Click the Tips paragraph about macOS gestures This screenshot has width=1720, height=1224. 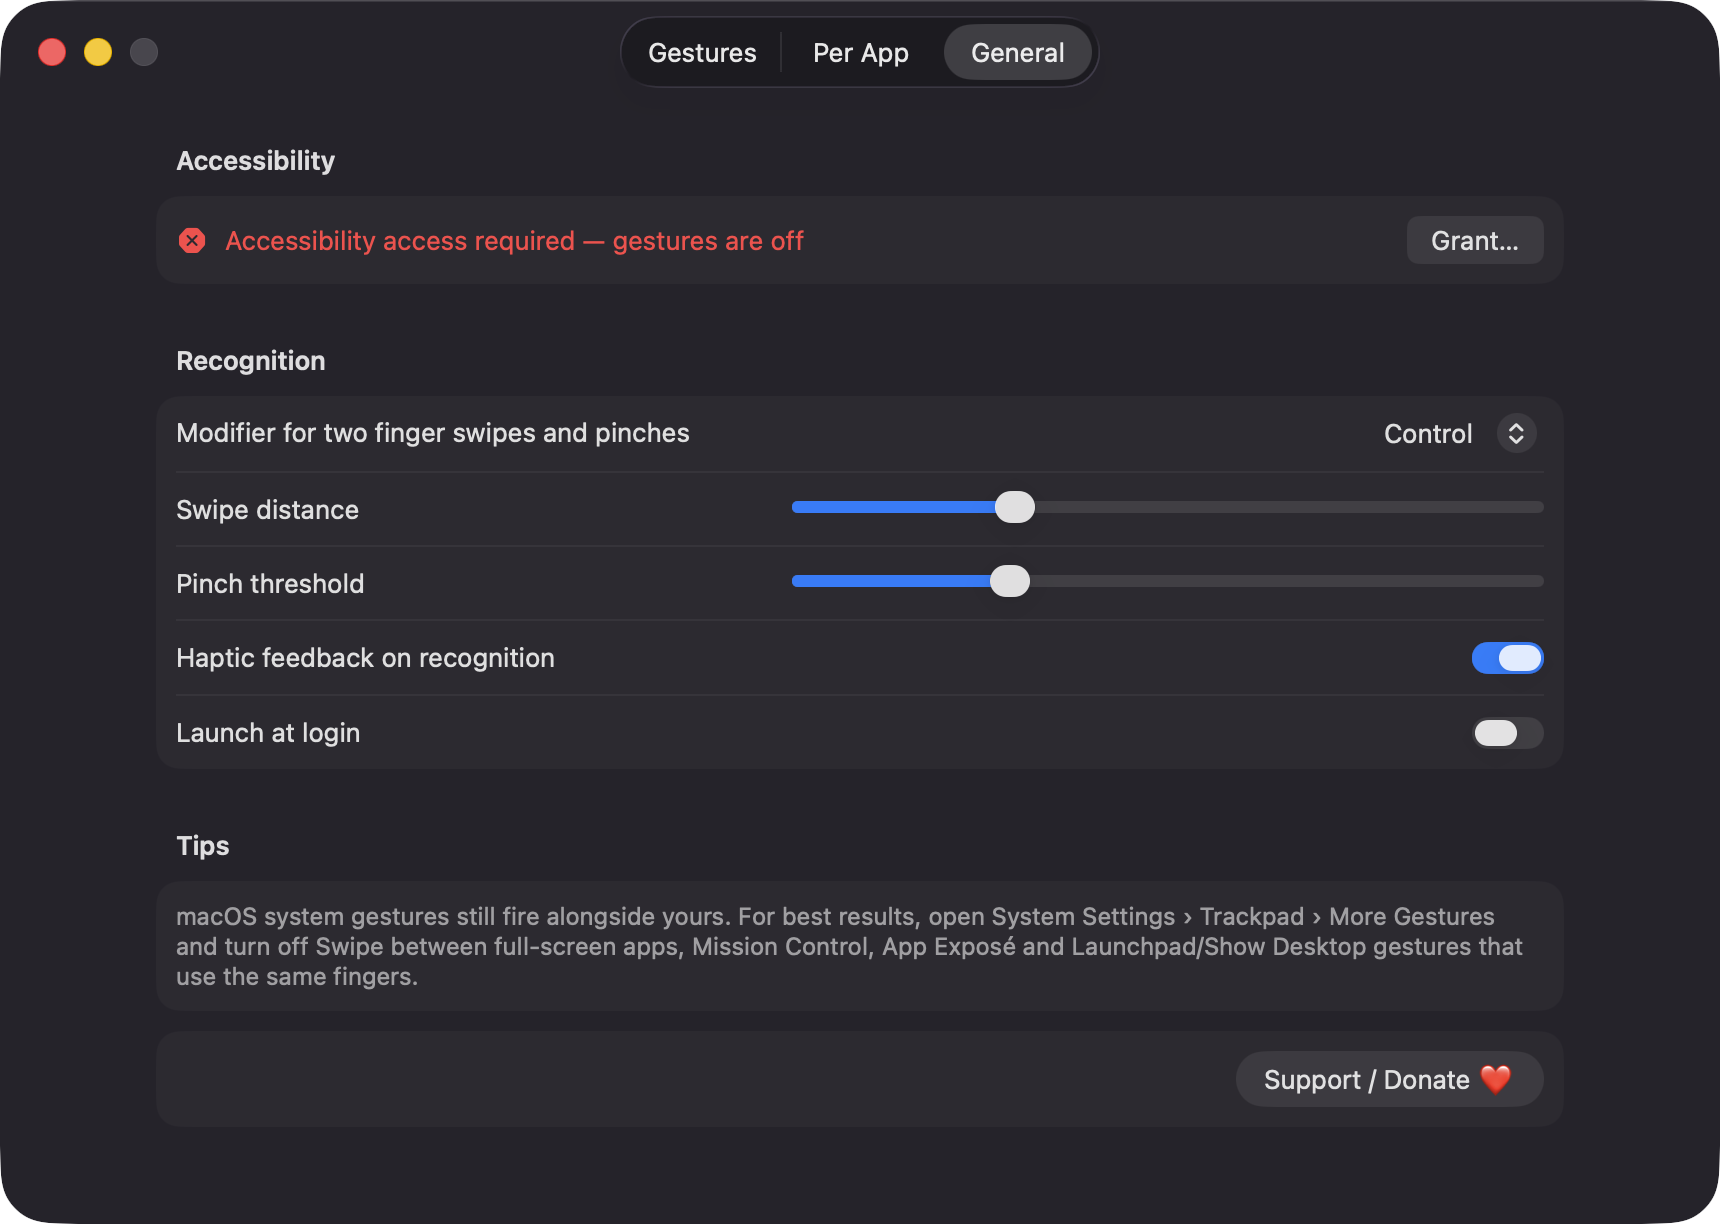(849, 946)
